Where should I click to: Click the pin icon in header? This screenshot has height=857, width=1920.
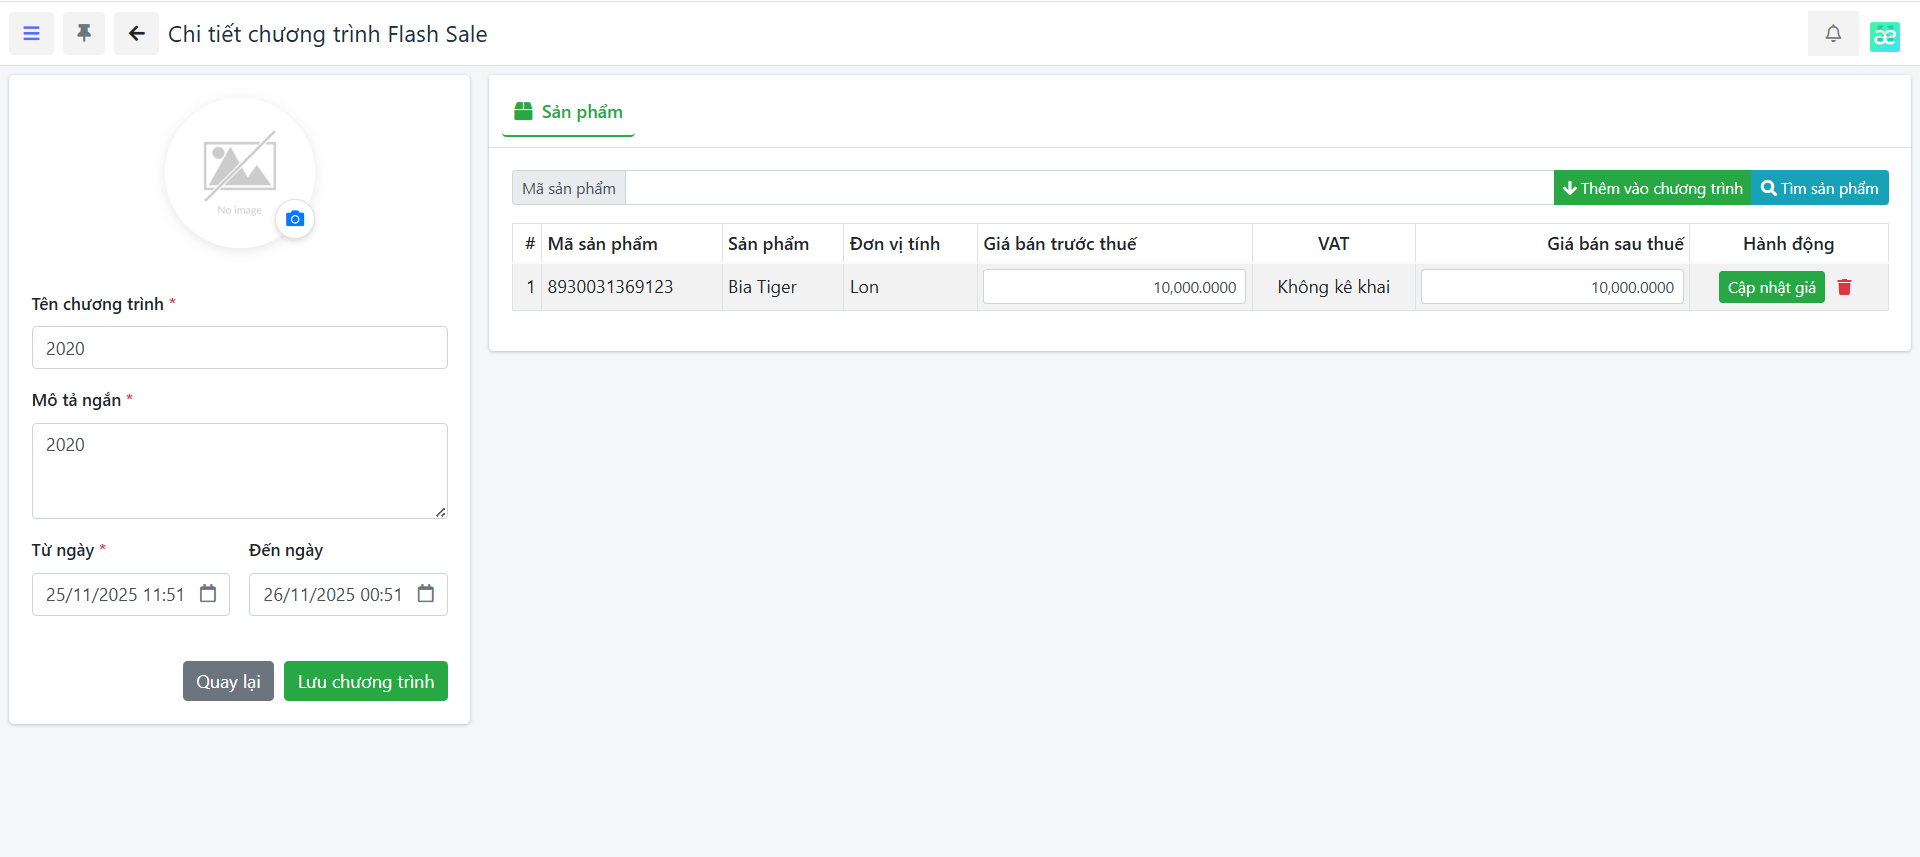click(84, 34)
